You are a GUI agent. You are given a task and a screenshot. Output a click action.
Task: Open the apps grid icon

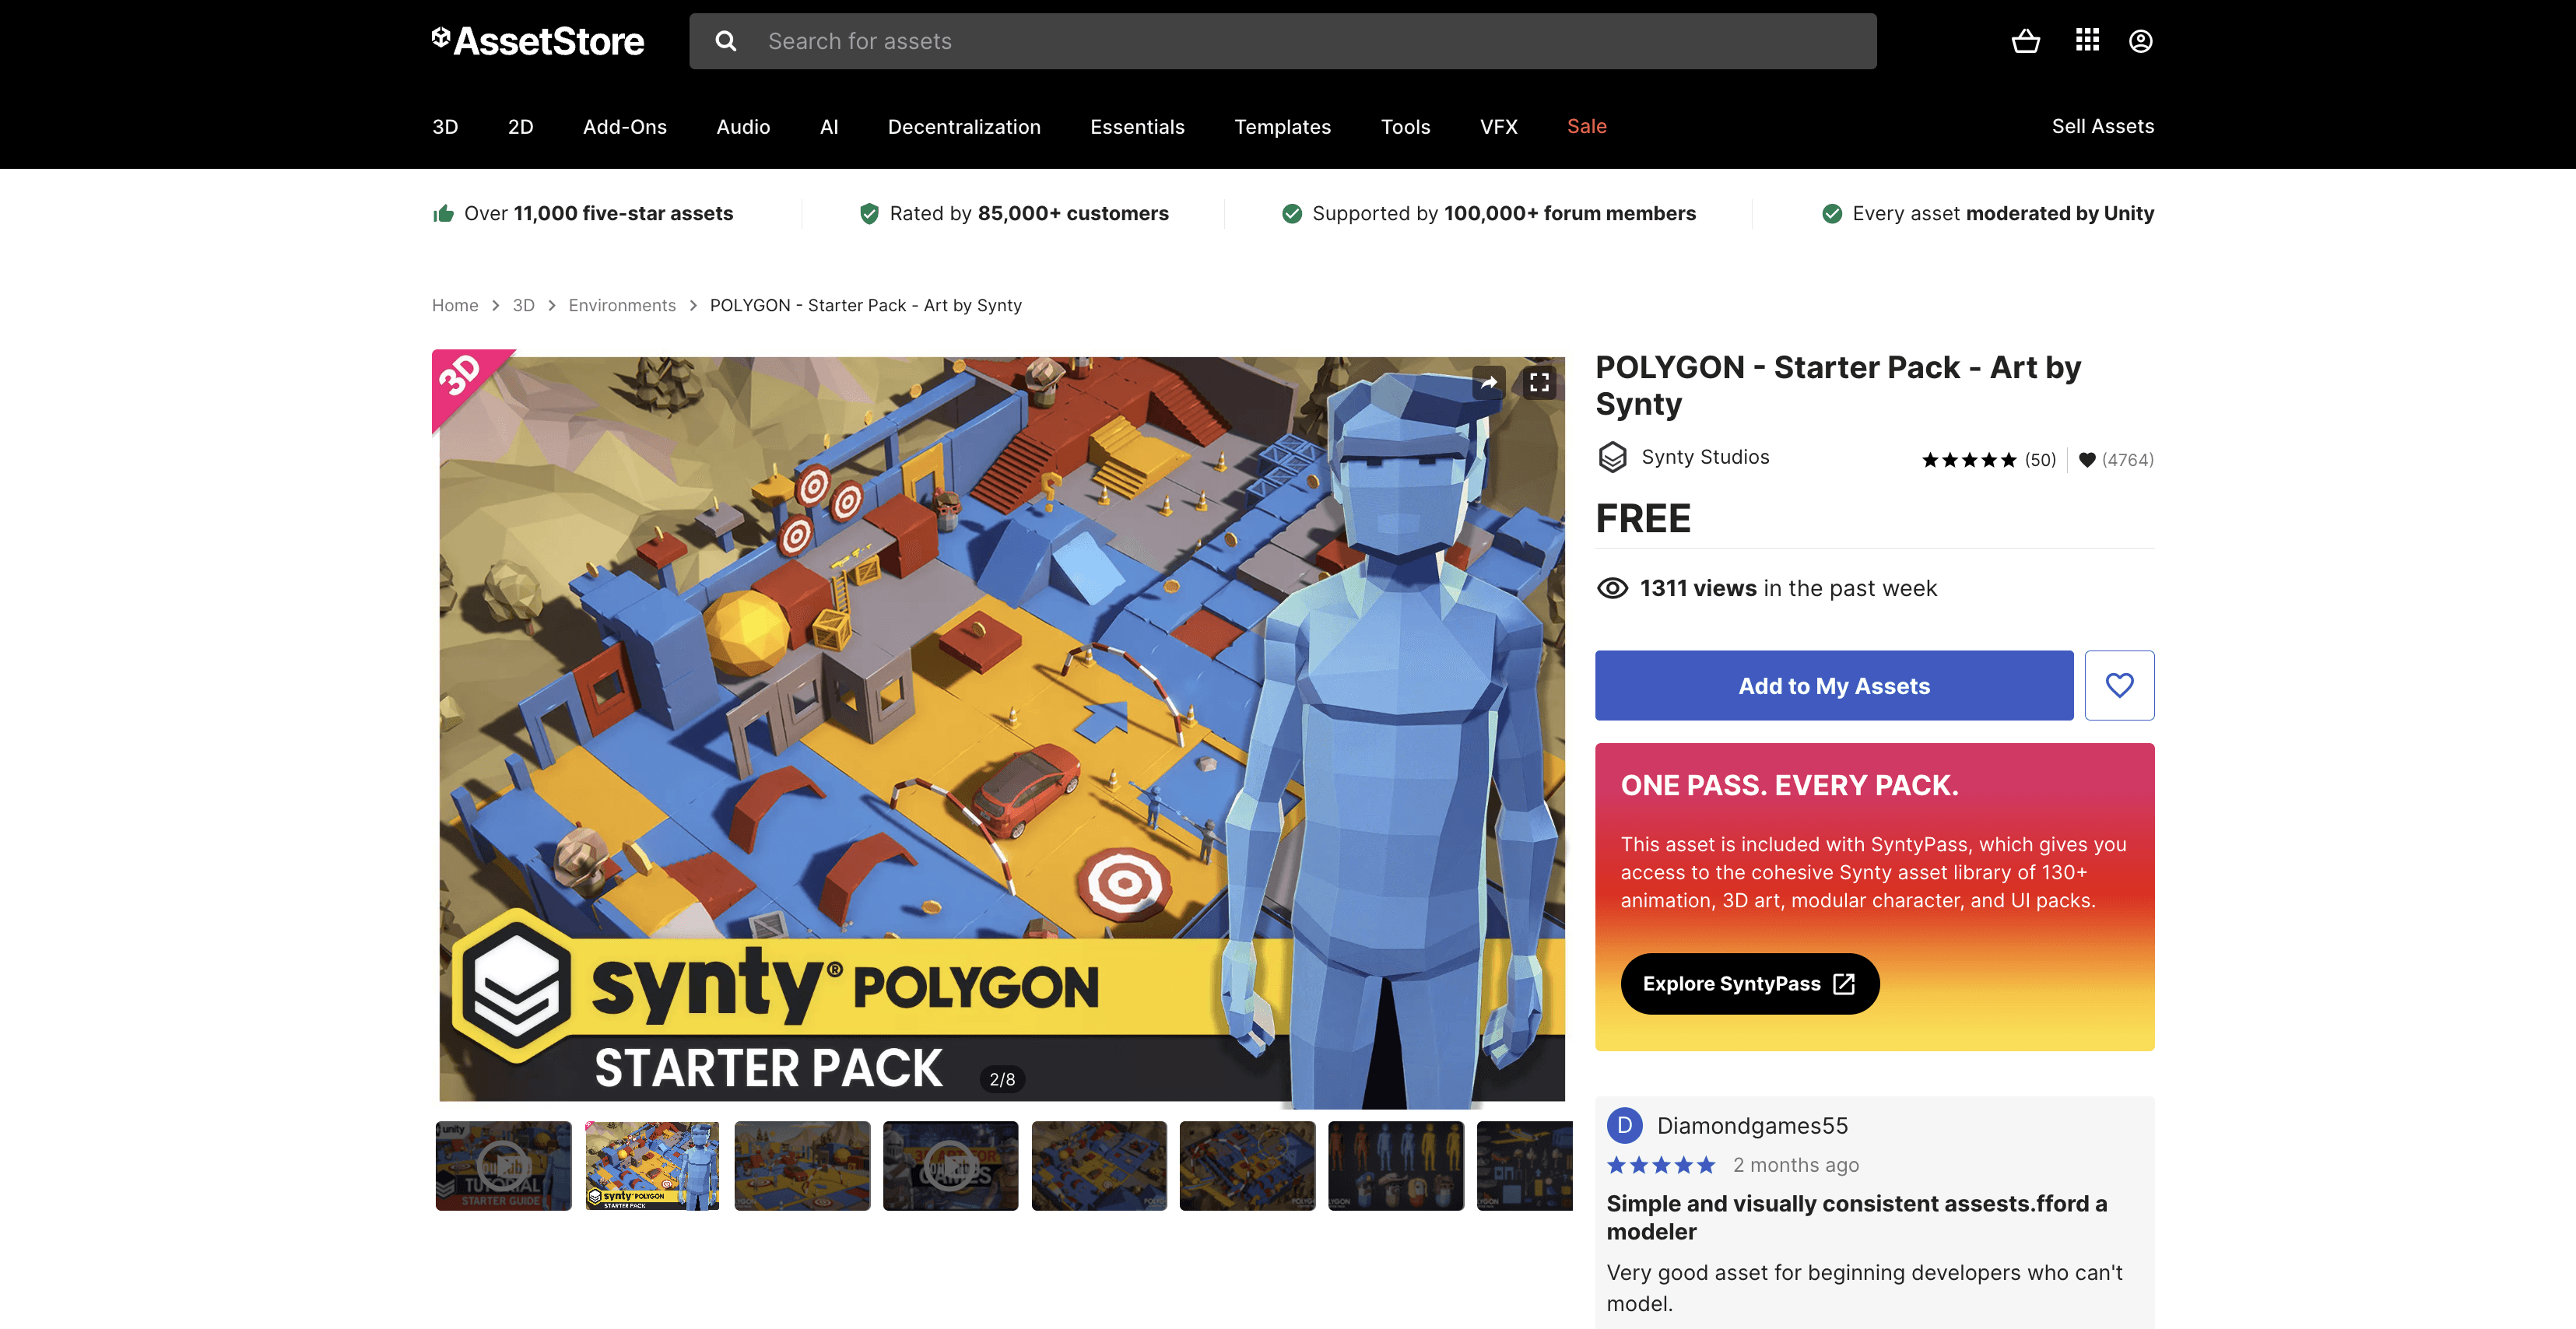[x=2087, y=41]
